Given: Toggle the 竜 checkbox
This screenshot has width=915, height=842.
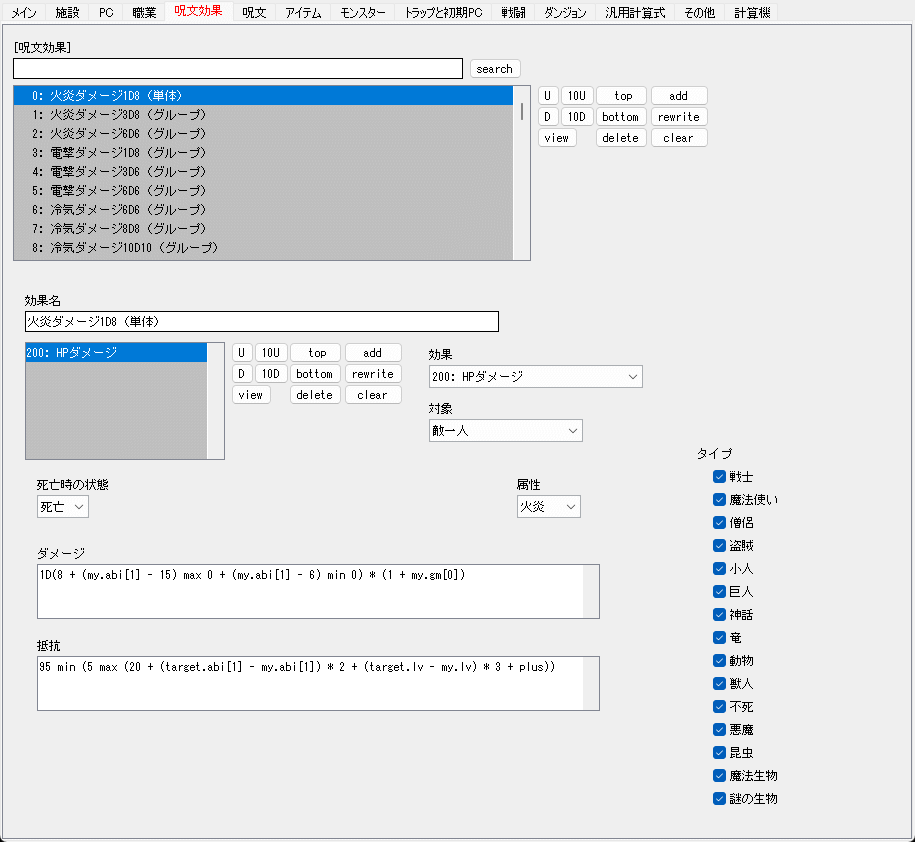Looking at the screenshot, I should click(x=720, y=638).
